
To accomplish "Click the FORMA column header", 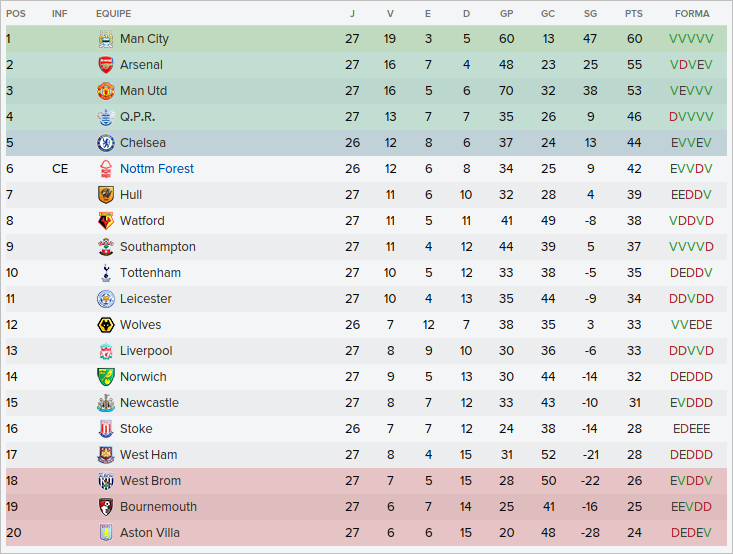I will point(692,14).
